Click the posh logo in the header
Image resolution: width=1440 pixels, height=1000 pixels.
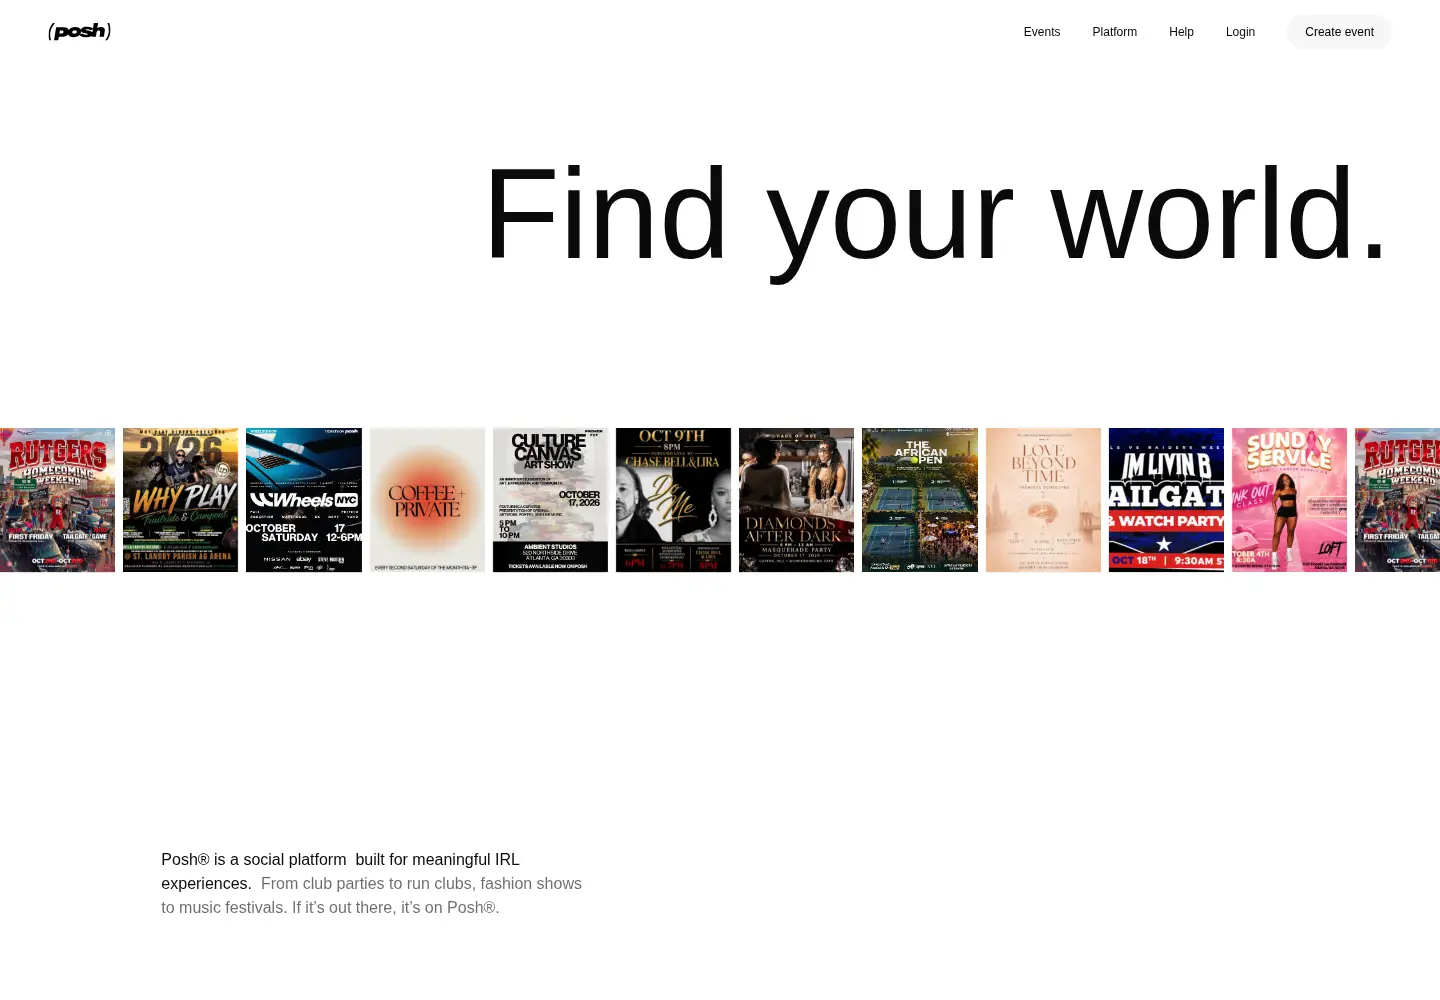coord(79,32)
